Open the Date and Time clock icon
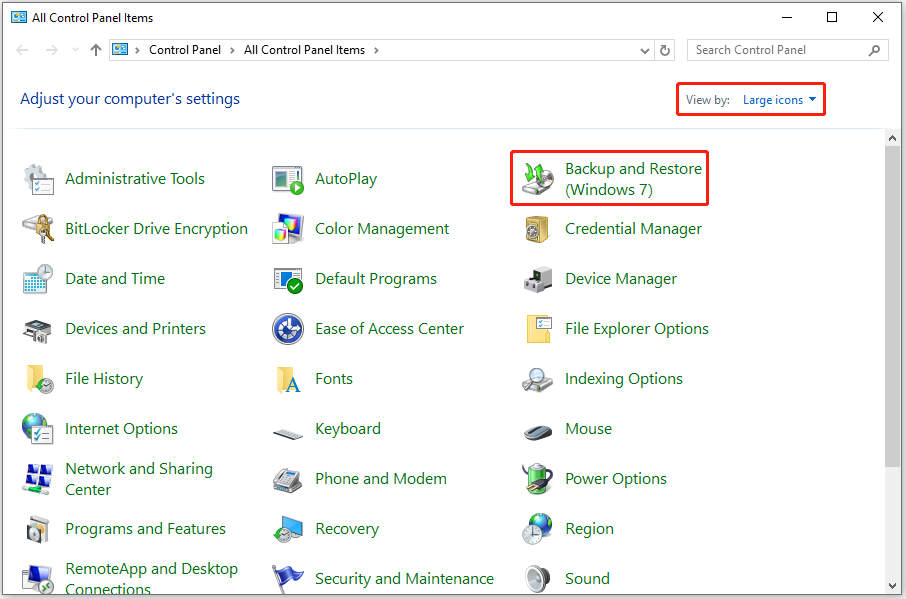 [37, 278]
